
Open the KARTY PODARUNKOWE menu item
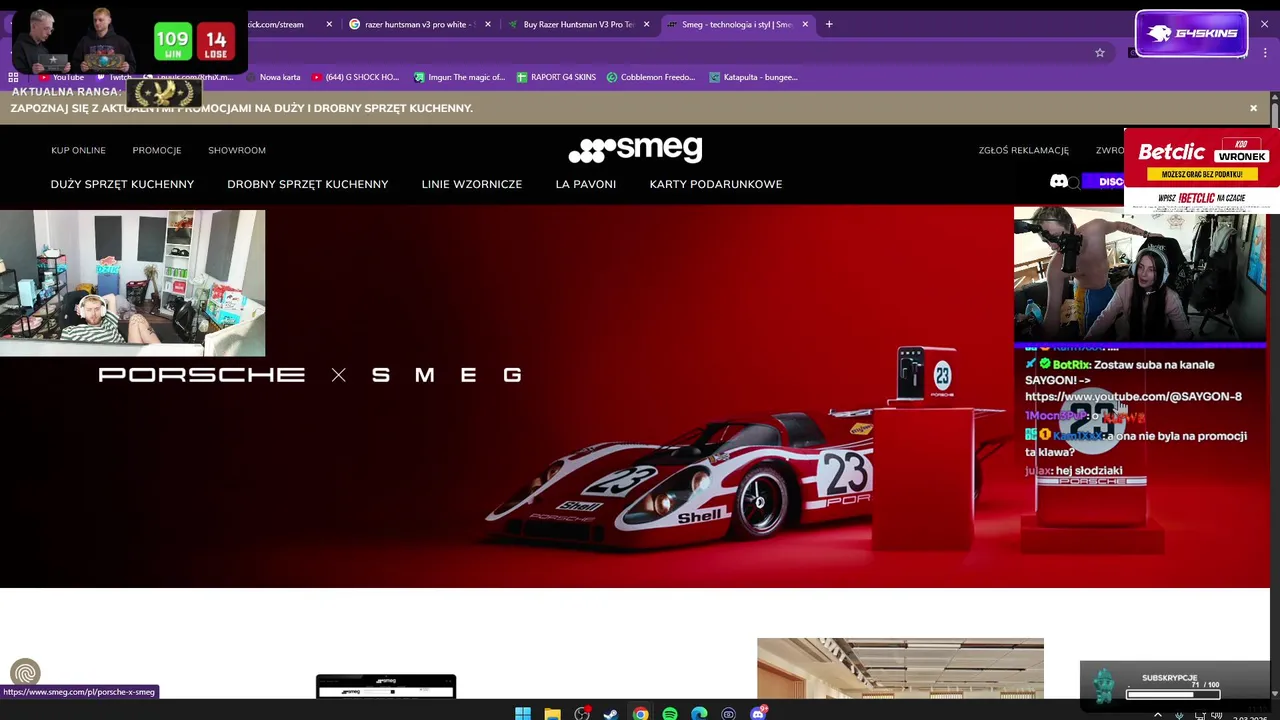coord(716,184)
